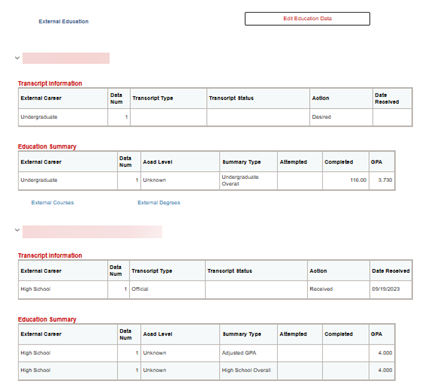Collapse the first redacted school section
Screen dimensions: 431x390
pyautogui.click(x=17, y=58)
